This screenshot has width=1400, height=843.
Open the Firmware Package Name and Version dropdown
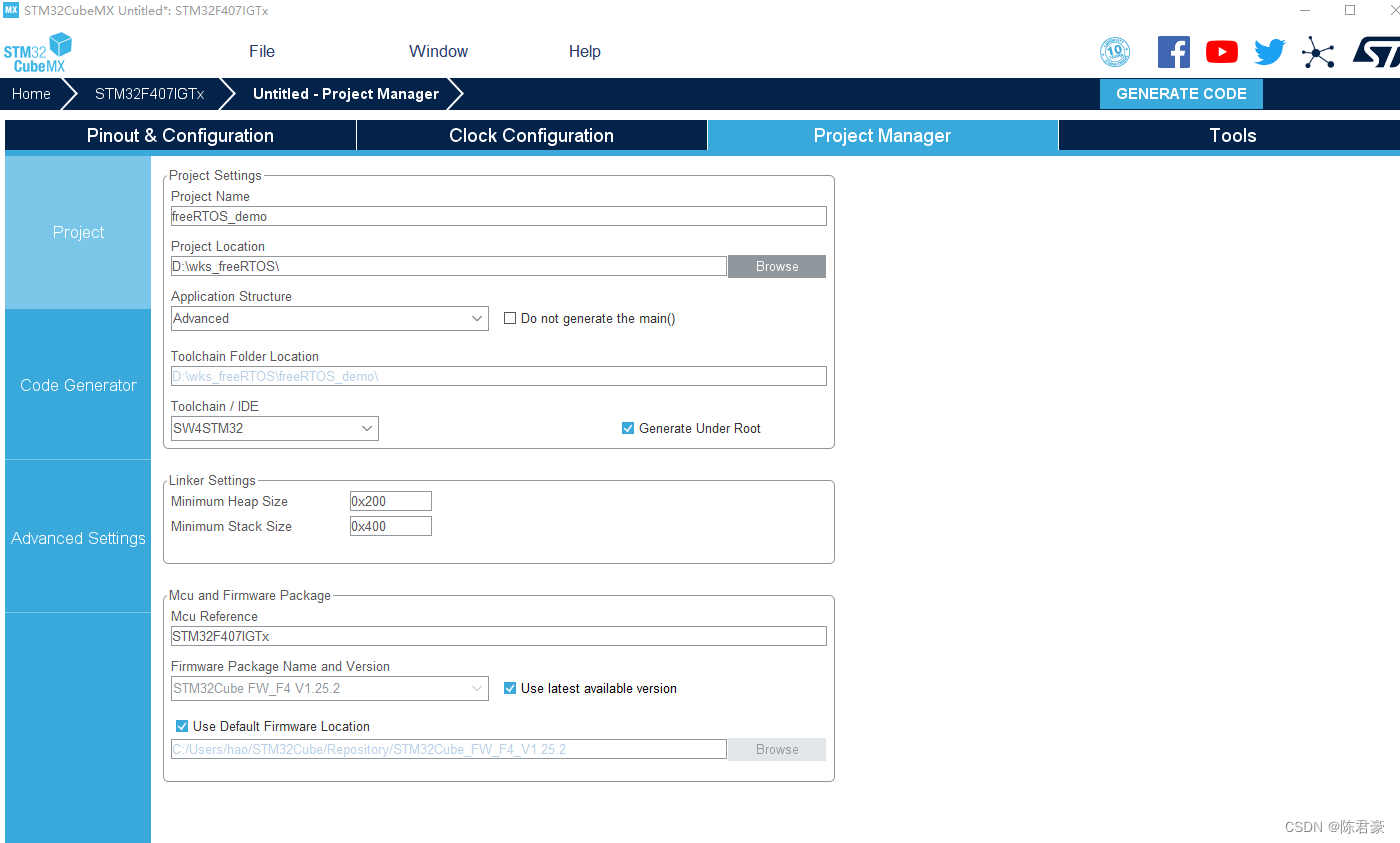(330, 688)
